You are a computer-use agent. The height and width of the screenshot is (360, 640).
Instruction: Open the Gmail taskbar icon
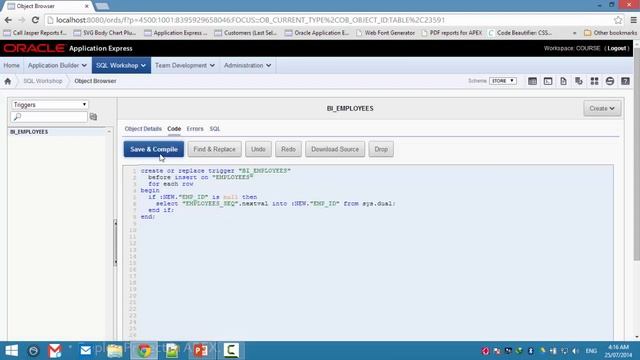point(55,351)
